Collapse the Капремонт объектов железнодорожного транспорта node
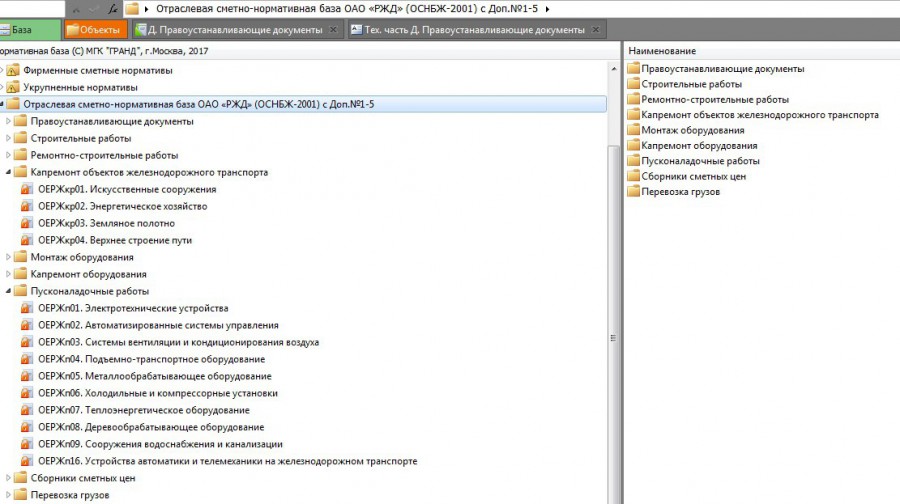Screen dimensions: 900x504 coord(8,172)
